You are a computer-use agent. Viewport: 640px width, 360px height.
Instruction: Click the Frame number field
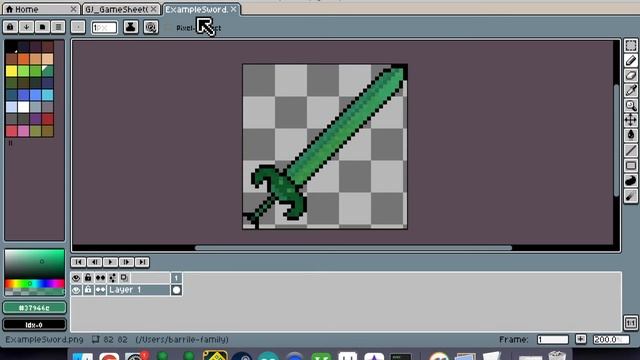553,339
